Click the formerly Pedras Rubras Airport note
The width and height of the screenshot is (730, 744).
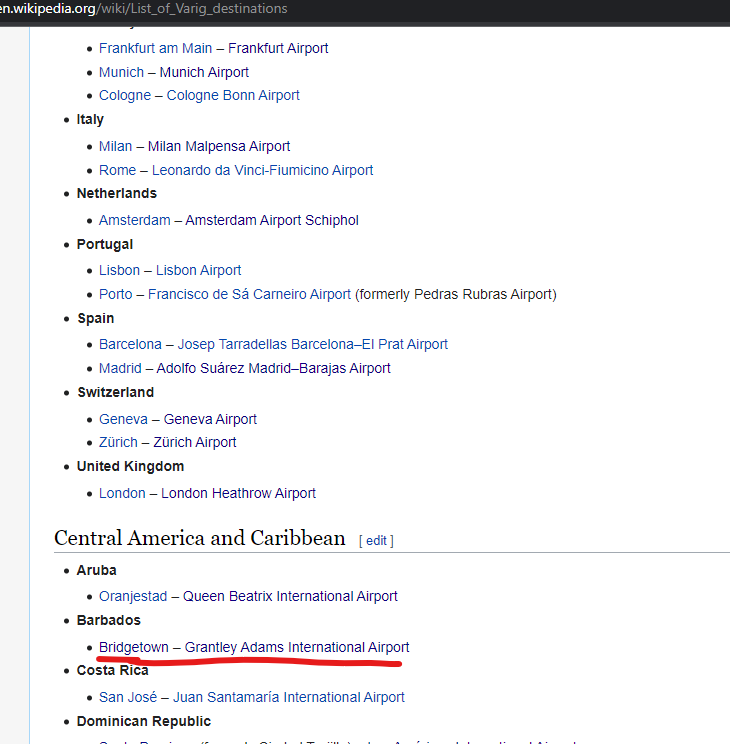point(456,295)
